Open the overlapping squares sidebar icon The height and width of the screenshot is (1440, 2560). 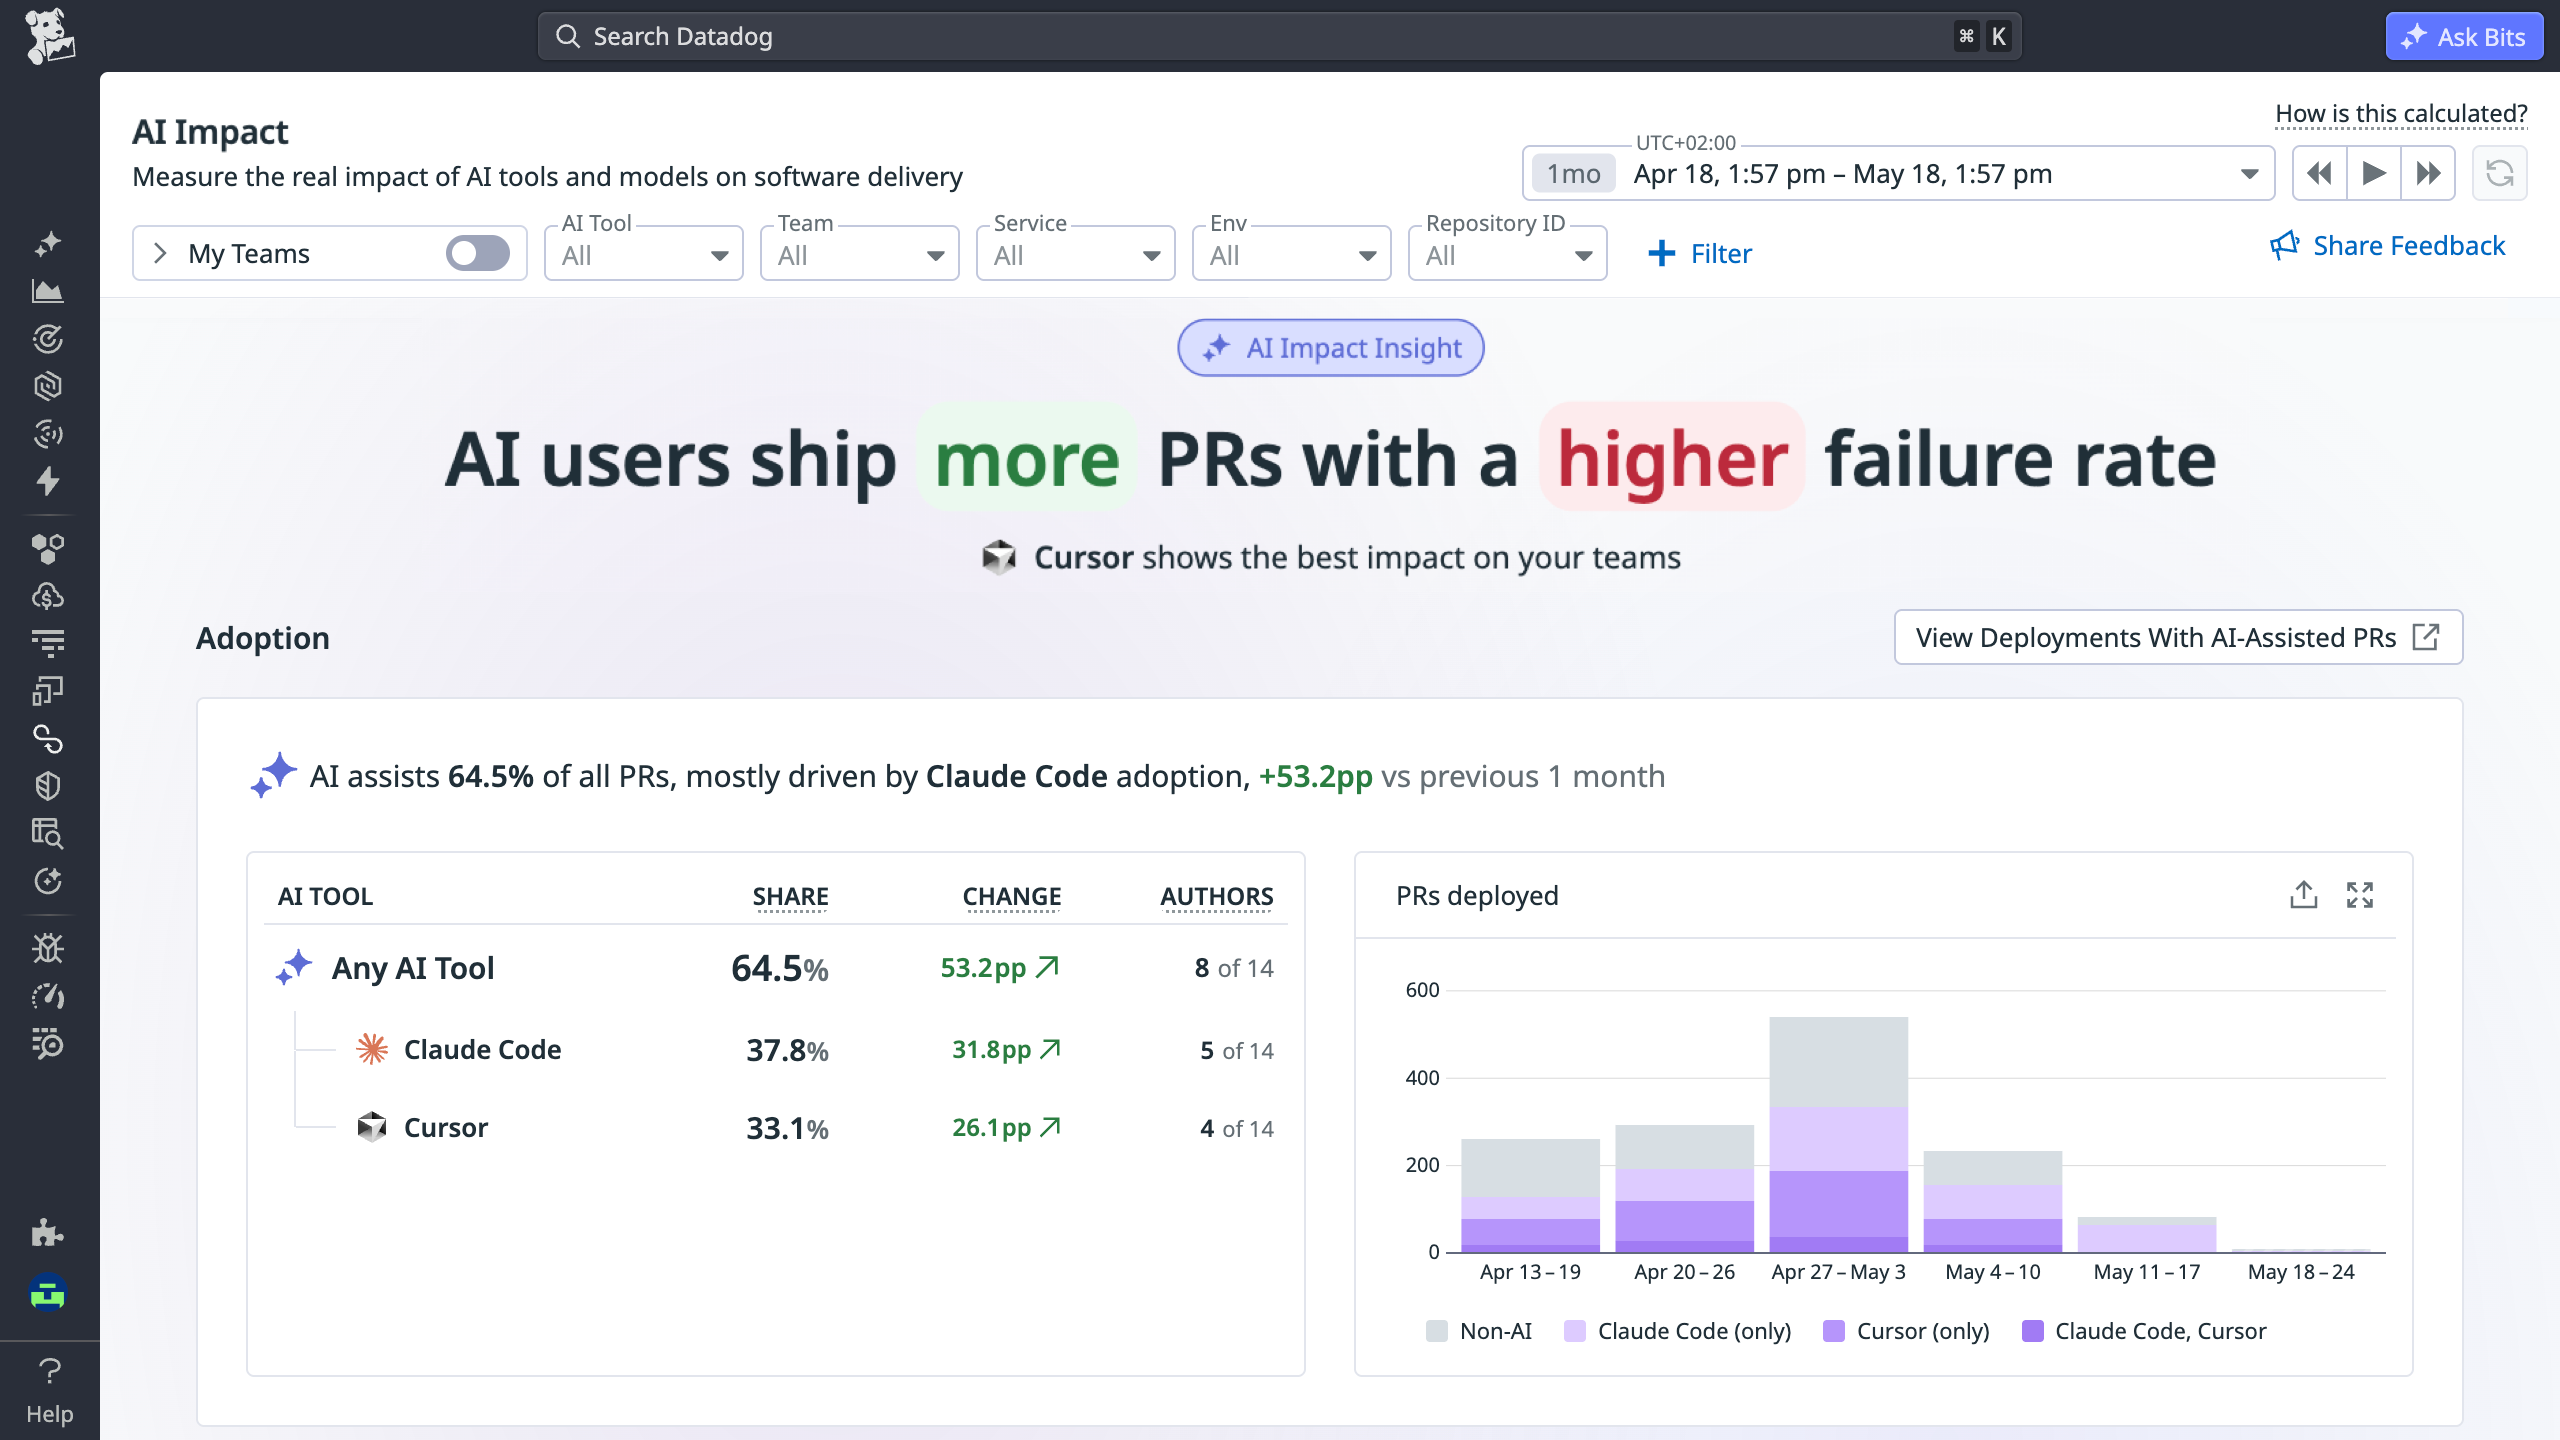pos(48,691)
